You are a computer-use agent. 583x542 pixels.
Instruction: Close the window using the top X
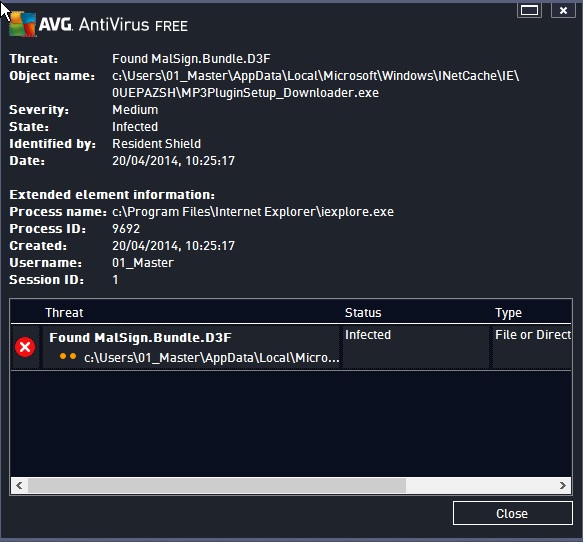563,10
